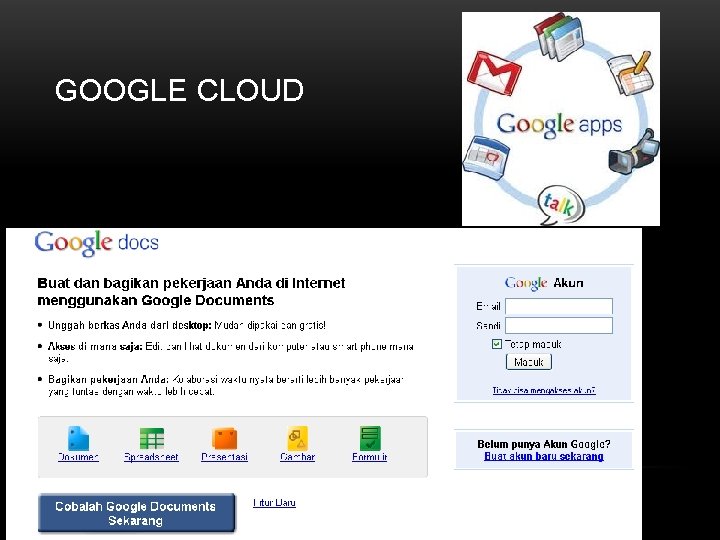Toggle the Tetap masuk checkbox
This screenshot has width=720, height=540.
[496, 344]
